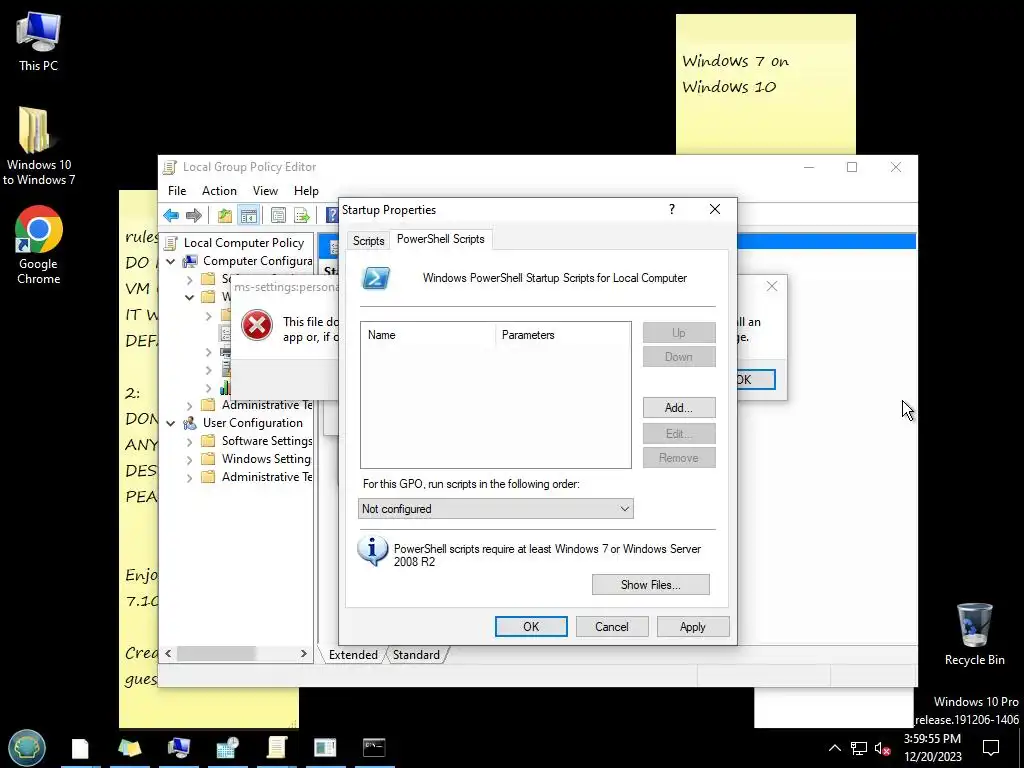The image size is (1024, 768).
Task: Switch to the Scripts tab
Action: pyautogui.click(x=368, y=241)
